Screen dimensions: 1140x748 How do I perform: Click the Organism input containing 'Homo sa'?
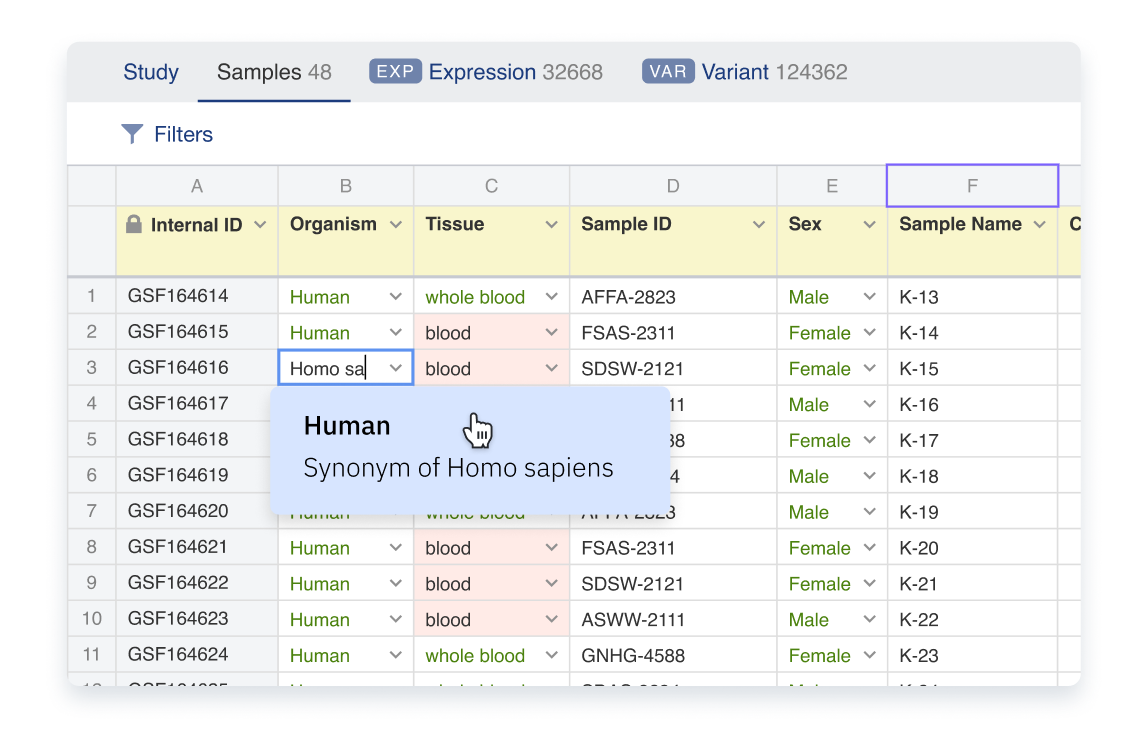click(x=330, y=368)
